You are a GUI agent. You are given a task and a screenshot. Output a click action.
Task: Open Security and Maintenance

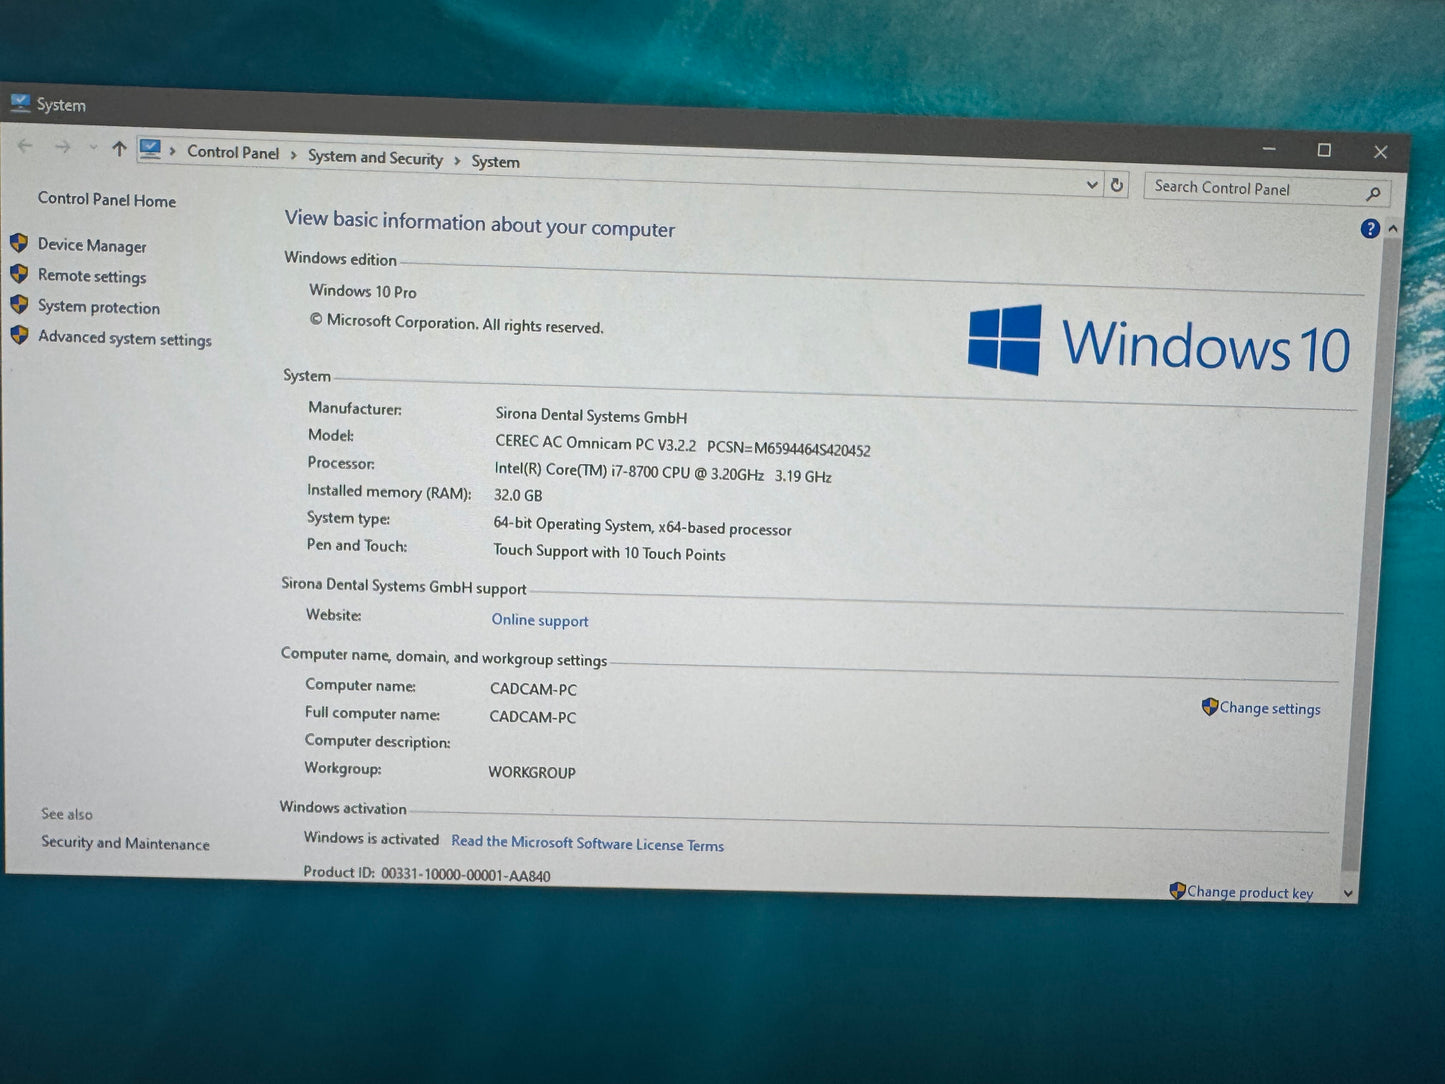125,843
